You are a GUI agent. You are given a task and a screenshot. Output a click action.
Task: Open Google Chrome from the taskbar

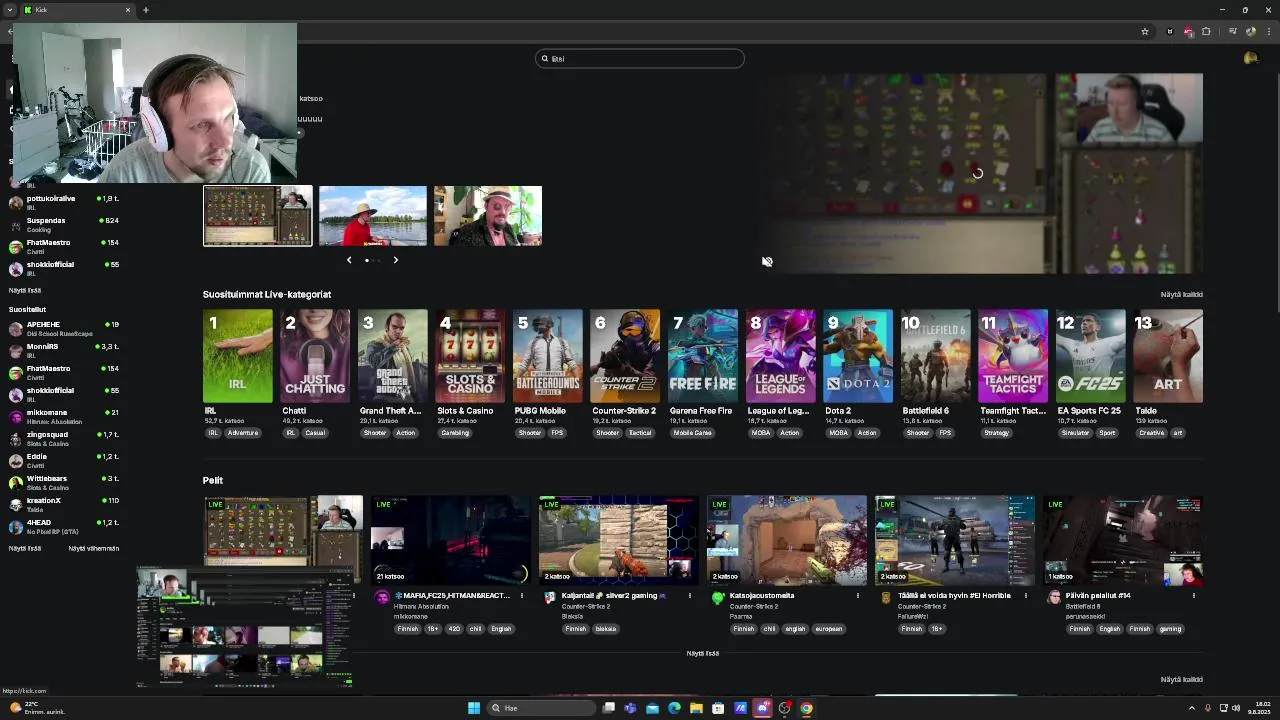tap(806, 708)
